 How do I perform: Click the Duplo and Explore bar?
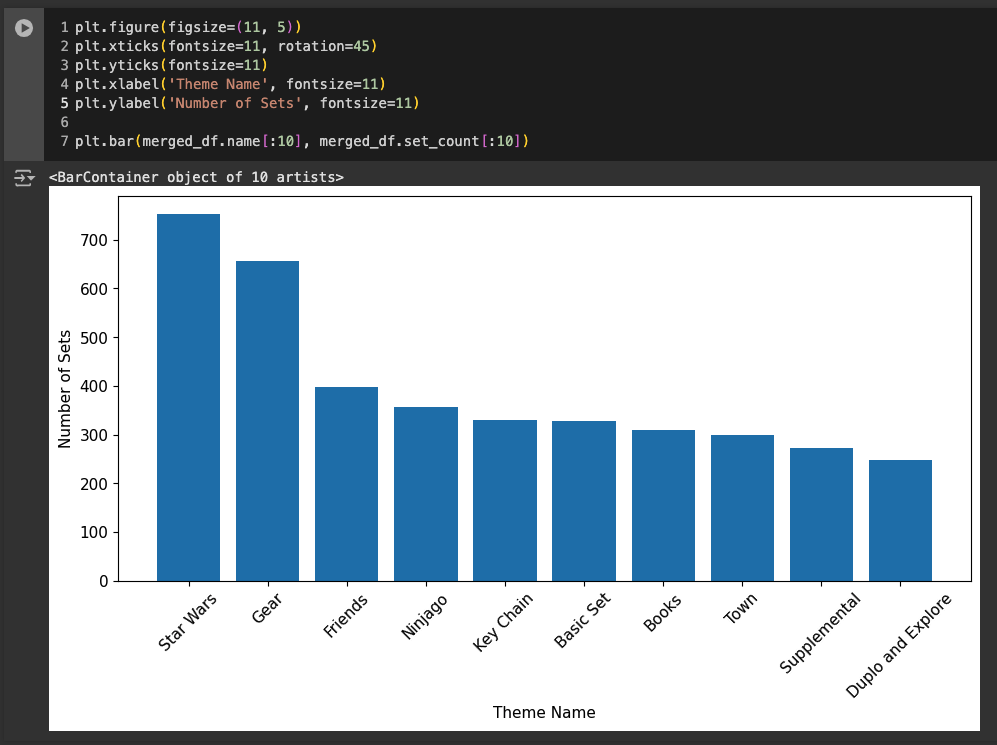point(900,521)
